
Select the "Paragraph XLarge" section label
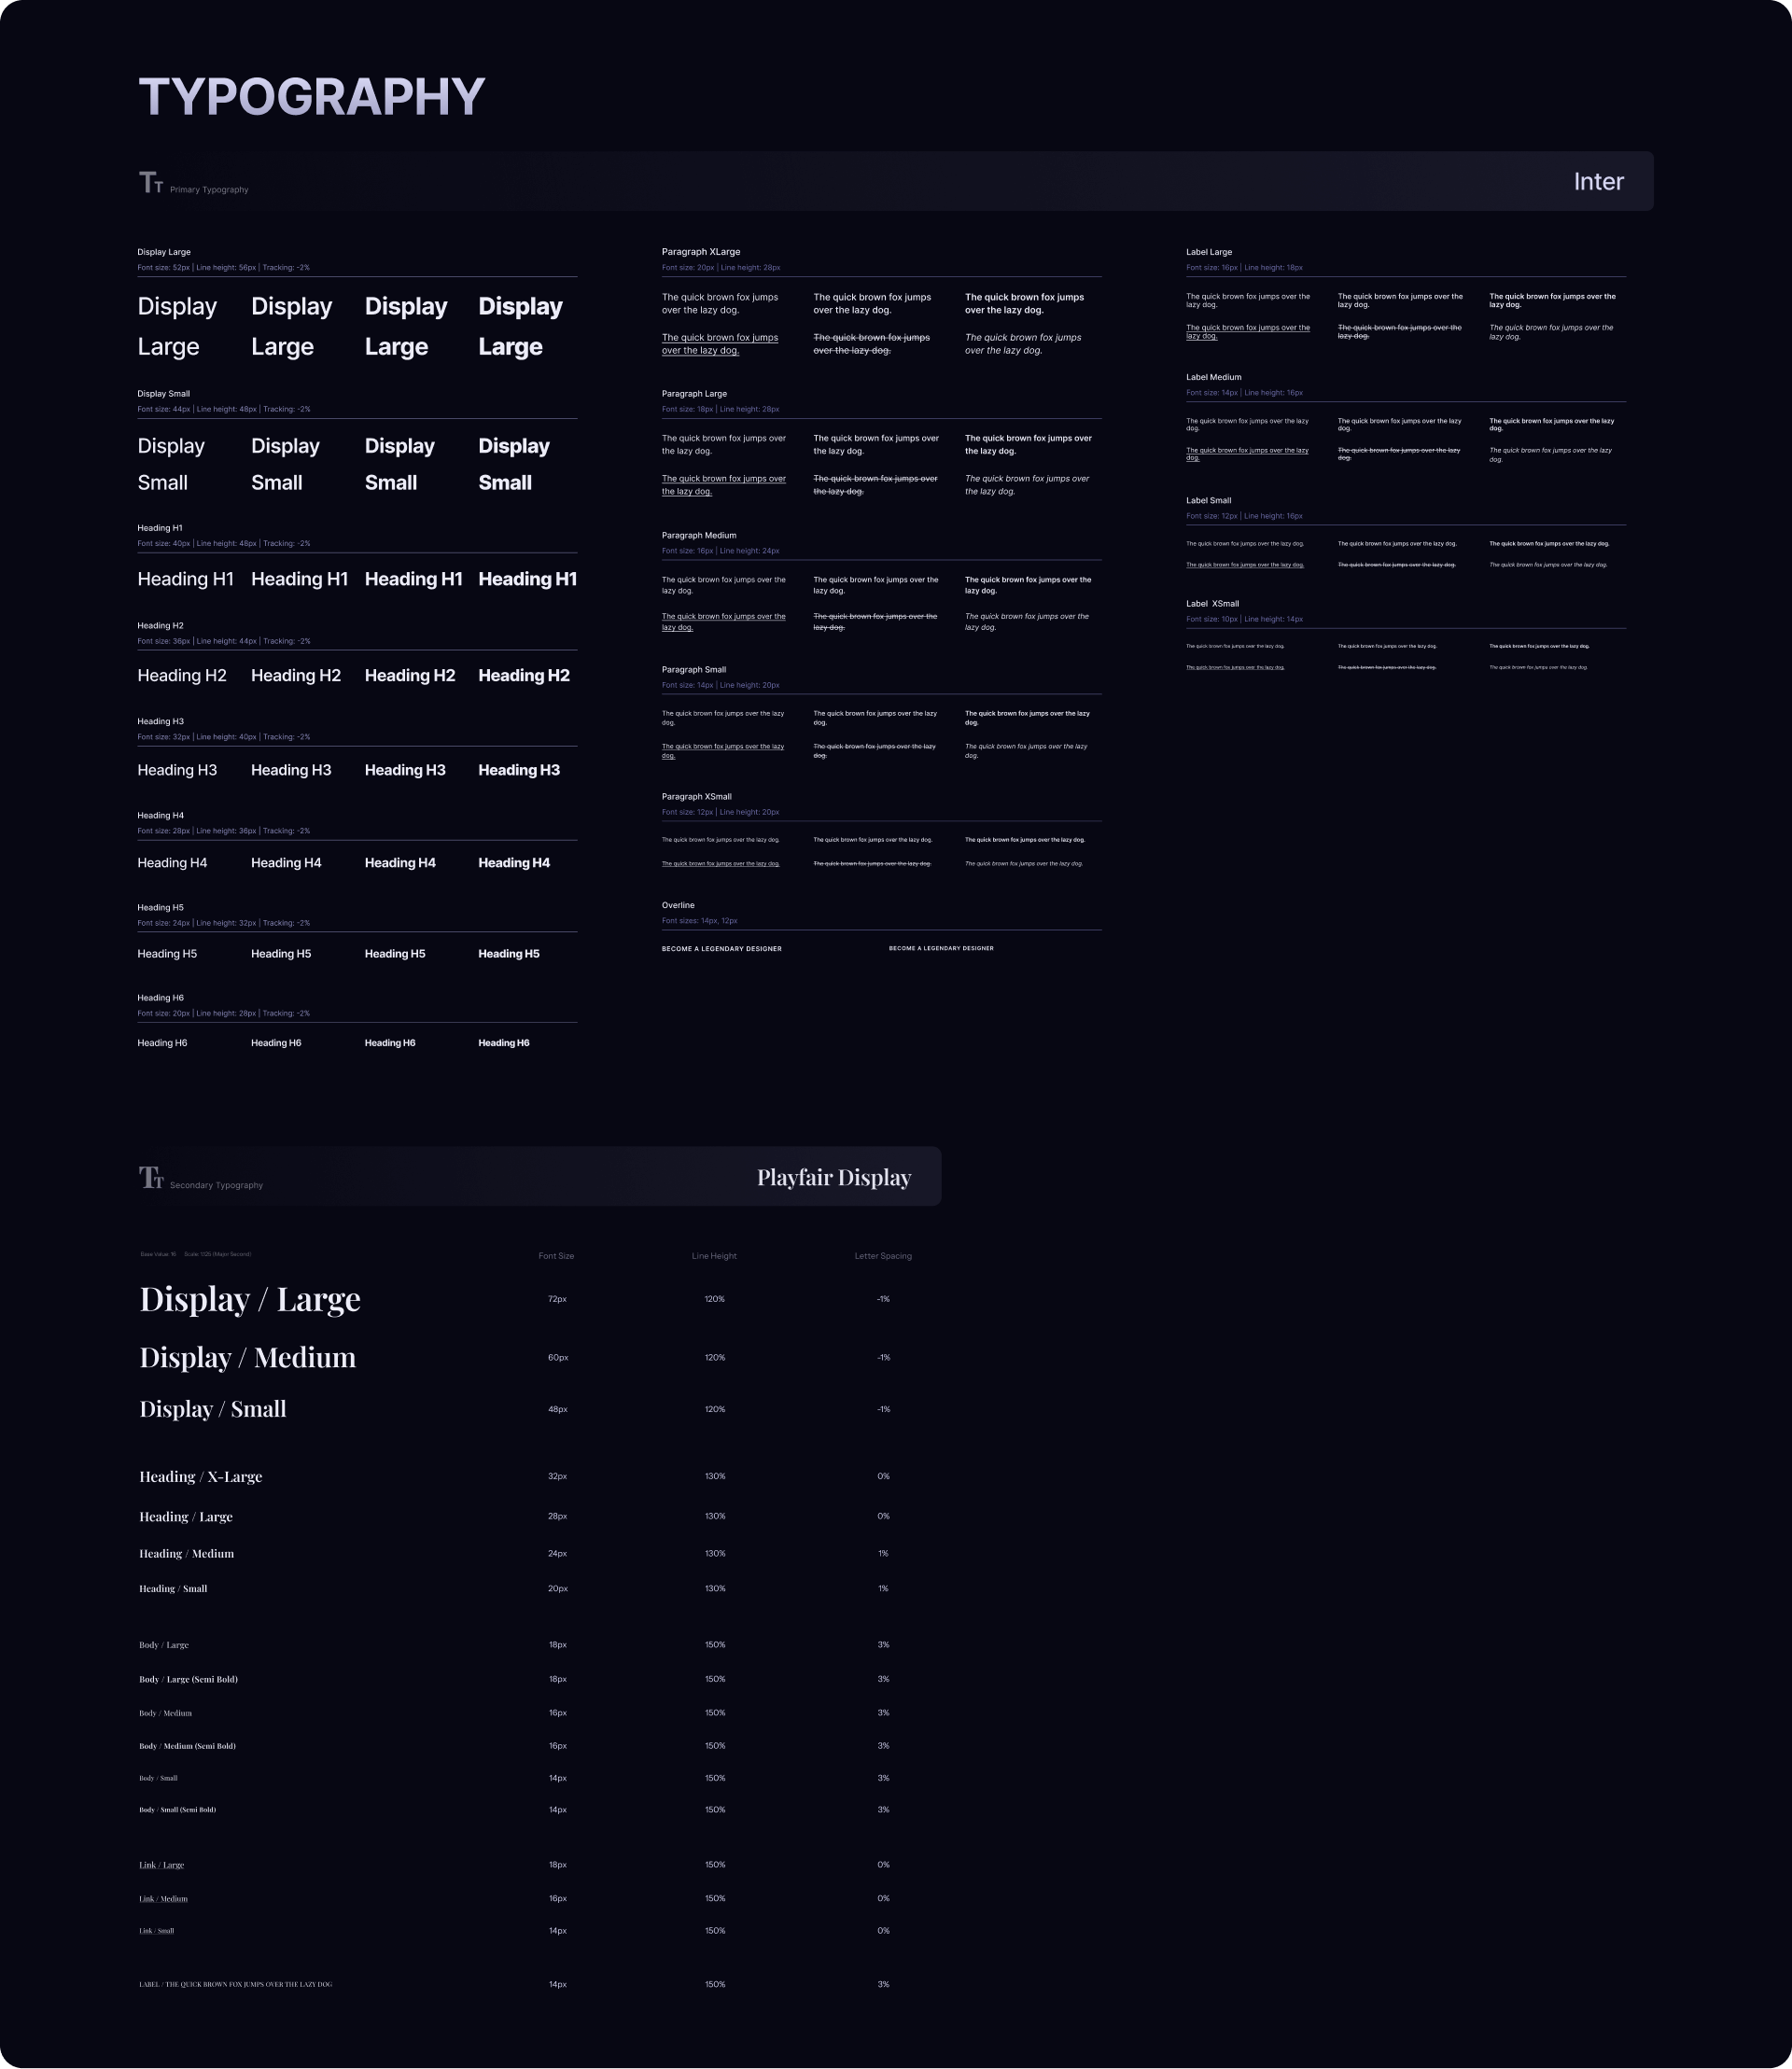pos(701,252)
